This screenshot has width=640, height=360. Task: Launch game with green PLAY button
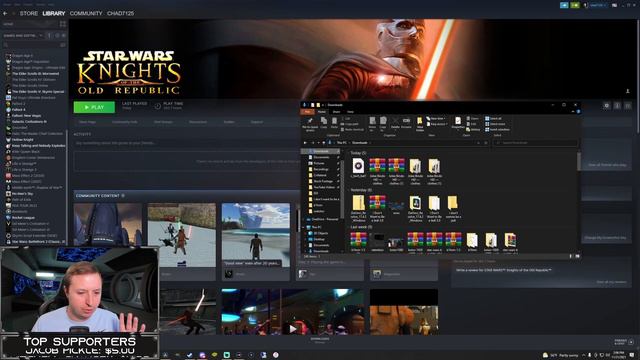coord(94,107)
